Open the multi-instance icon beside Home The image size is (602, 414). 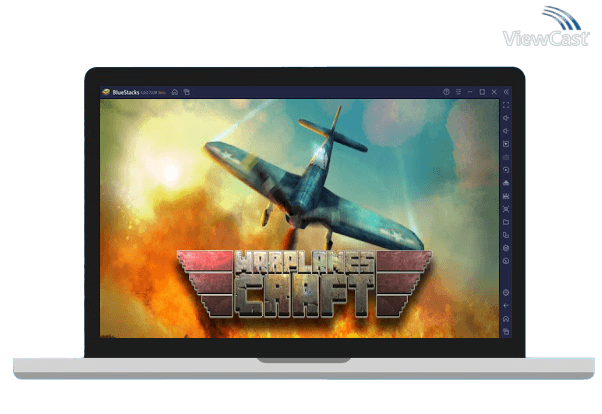(187, 92)
